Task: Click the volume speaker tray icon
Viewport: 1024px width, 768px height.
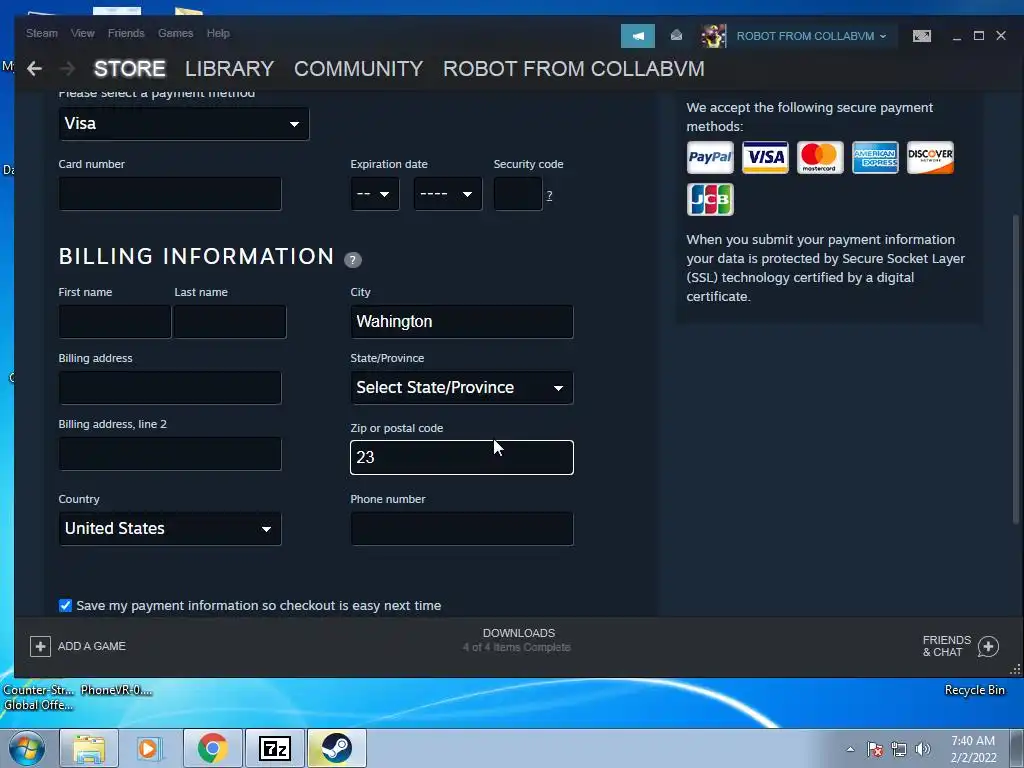Action: tap(923, 749)
